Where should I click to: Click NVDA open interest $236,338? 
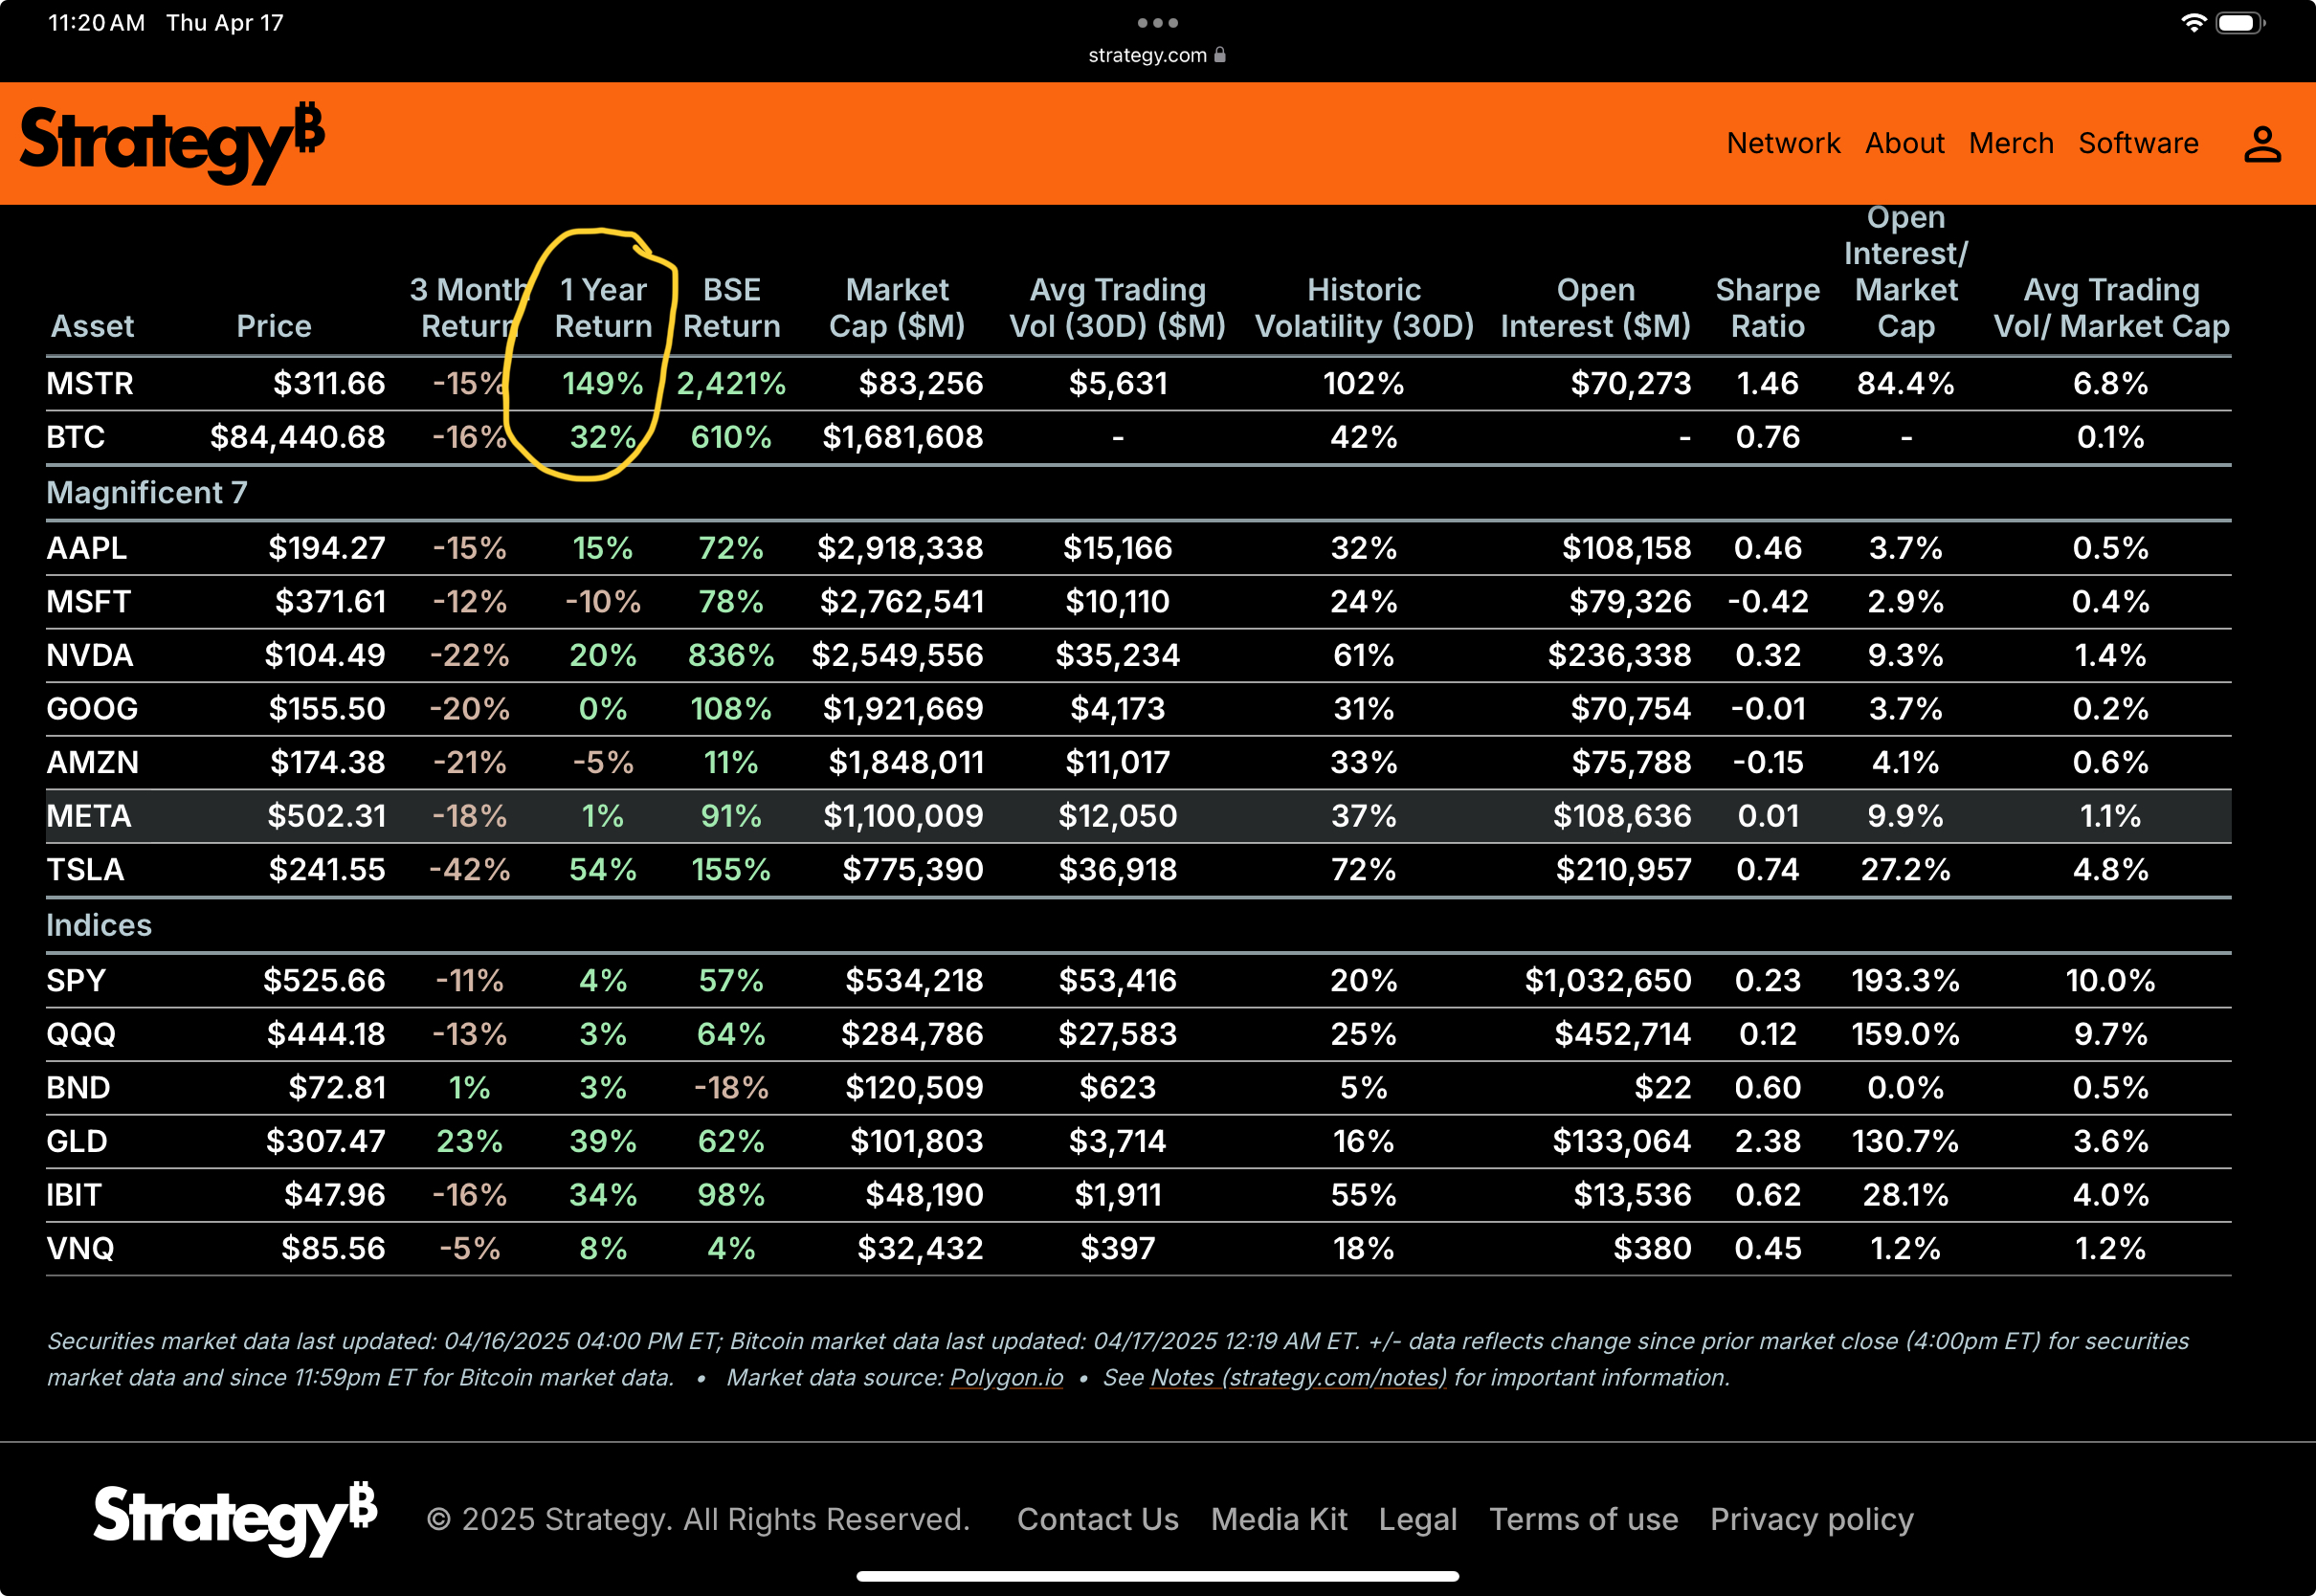tap(1619, 655)
